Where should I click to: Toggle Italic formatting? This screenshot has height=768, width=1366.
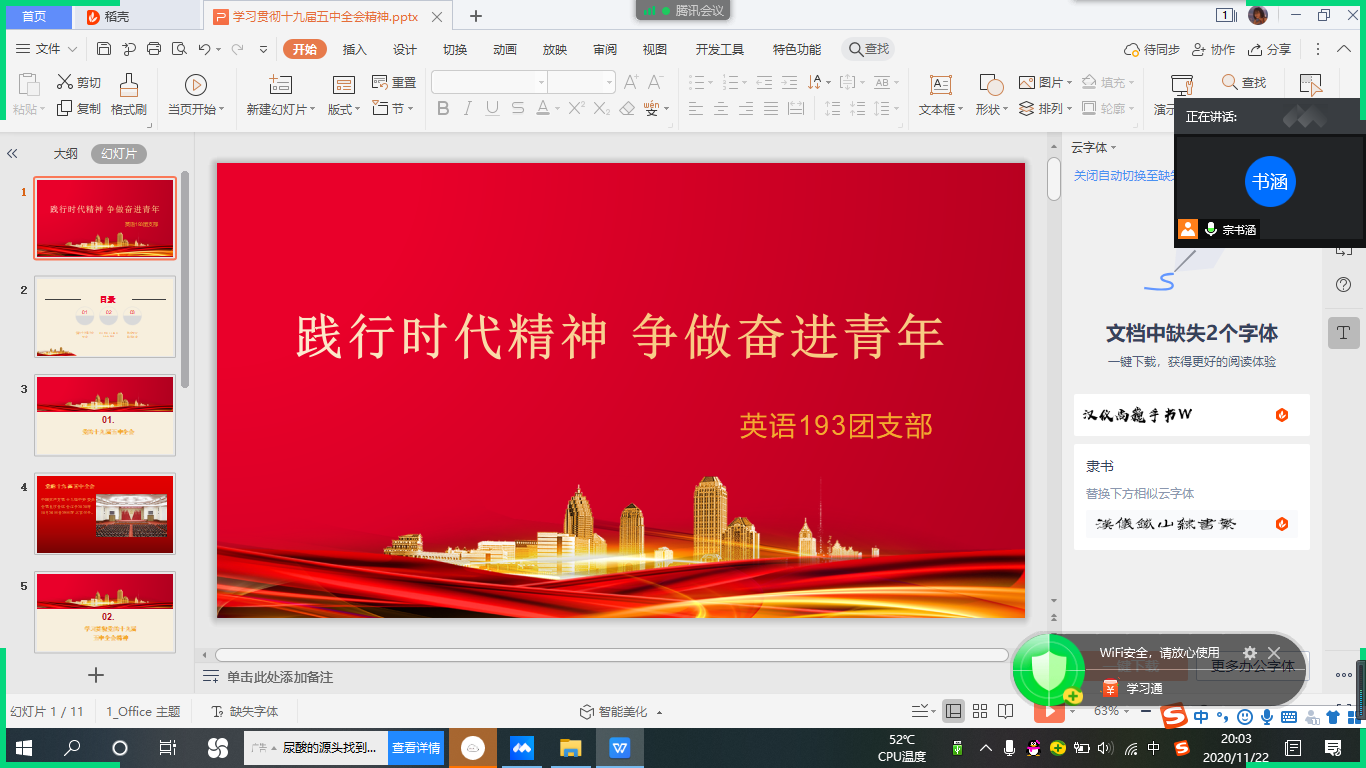(467, 108)
